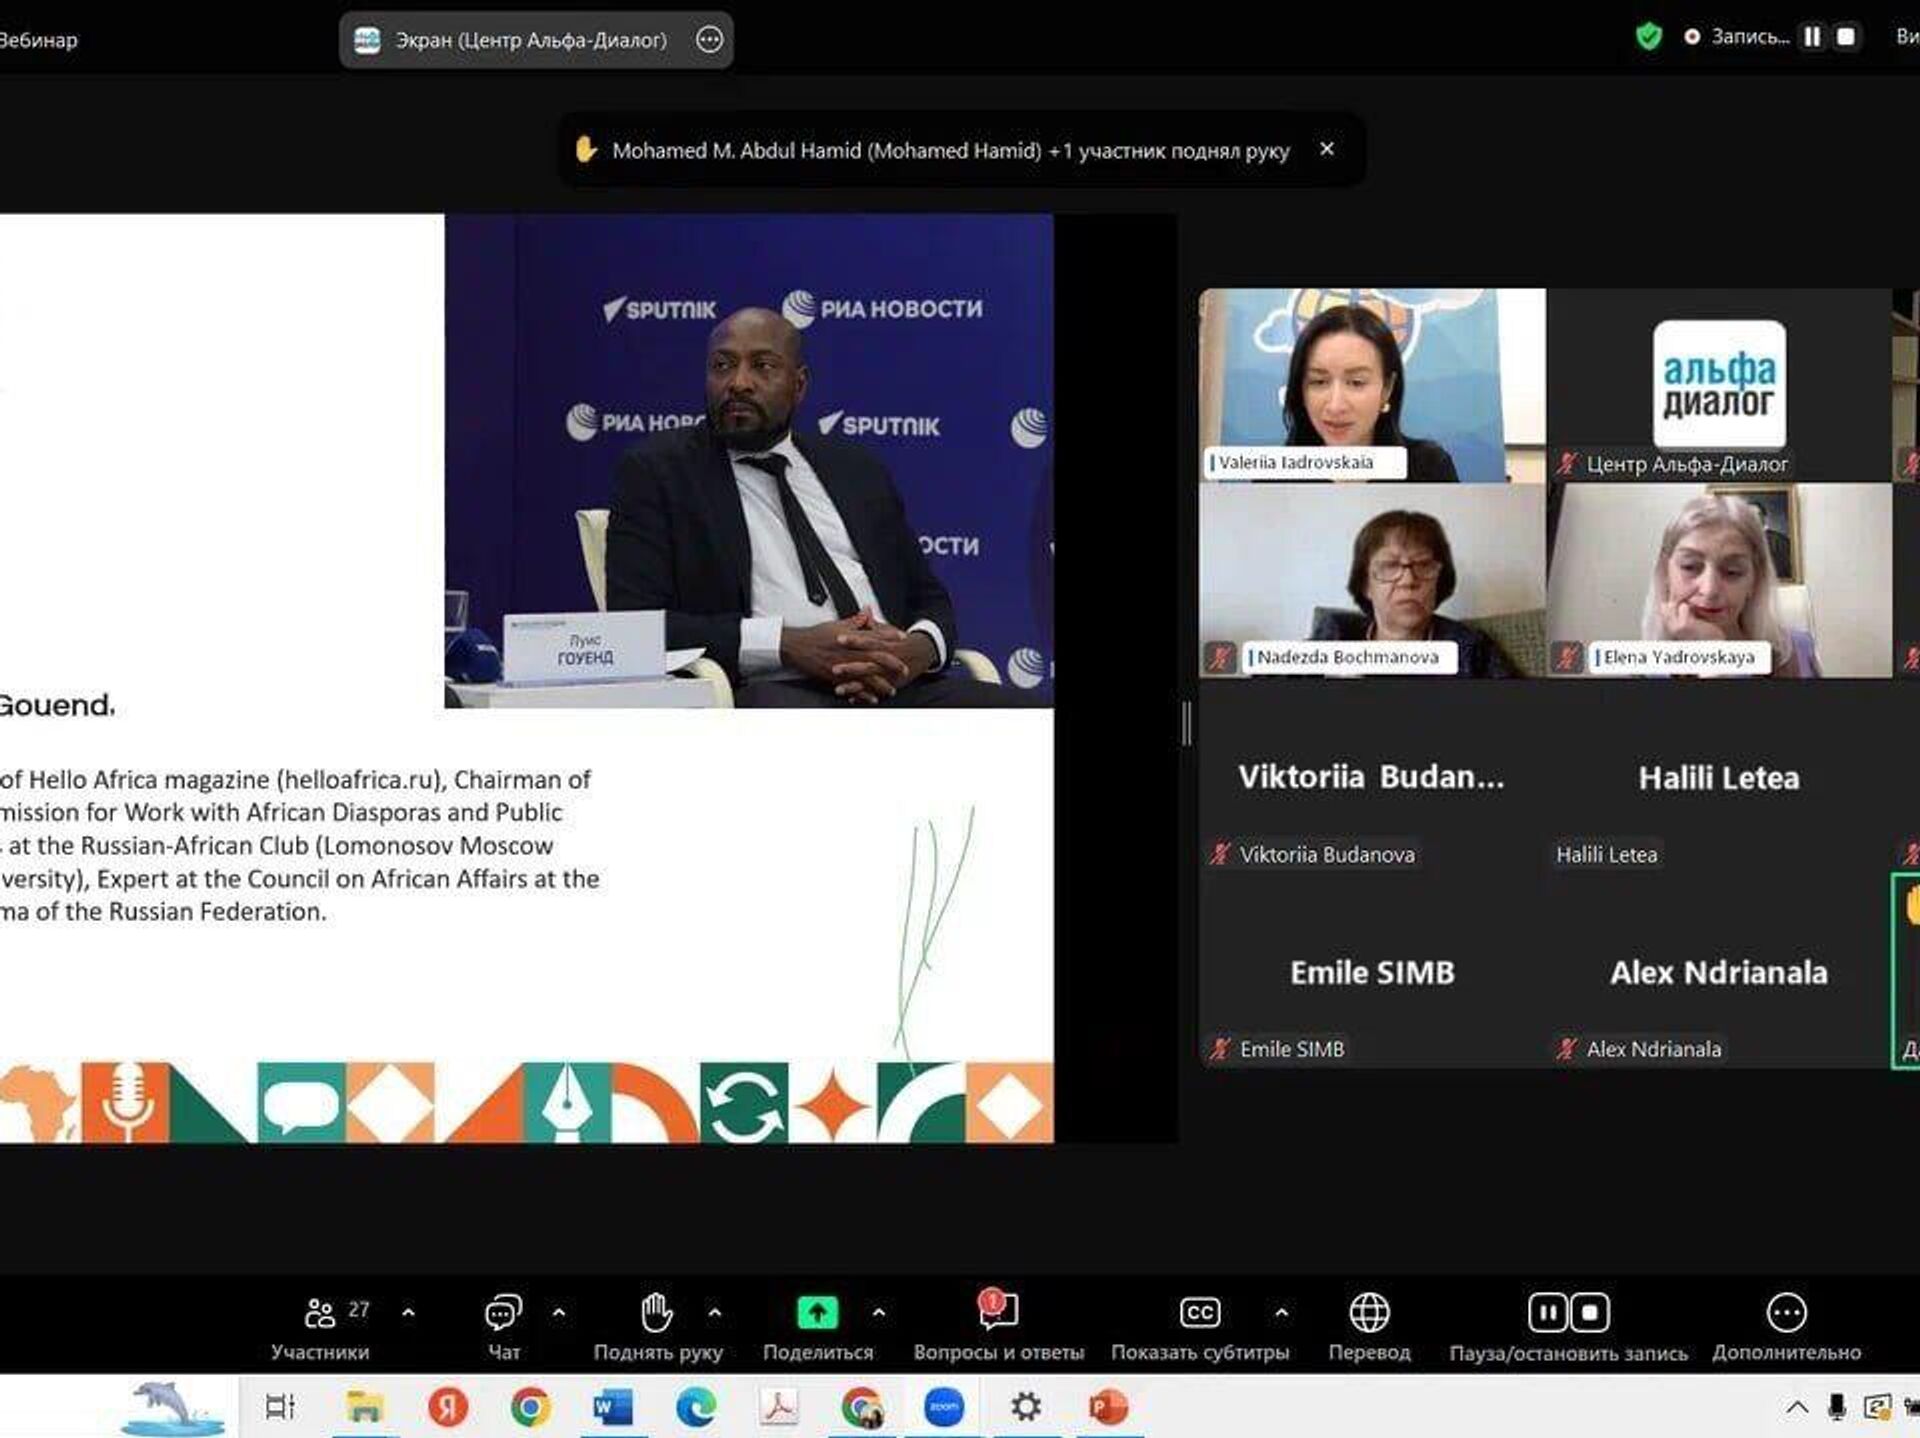This screenshot has height=1438, width=1920.
Task: Toggle Show subtitles CC button
Action: click(1199, 1313)
